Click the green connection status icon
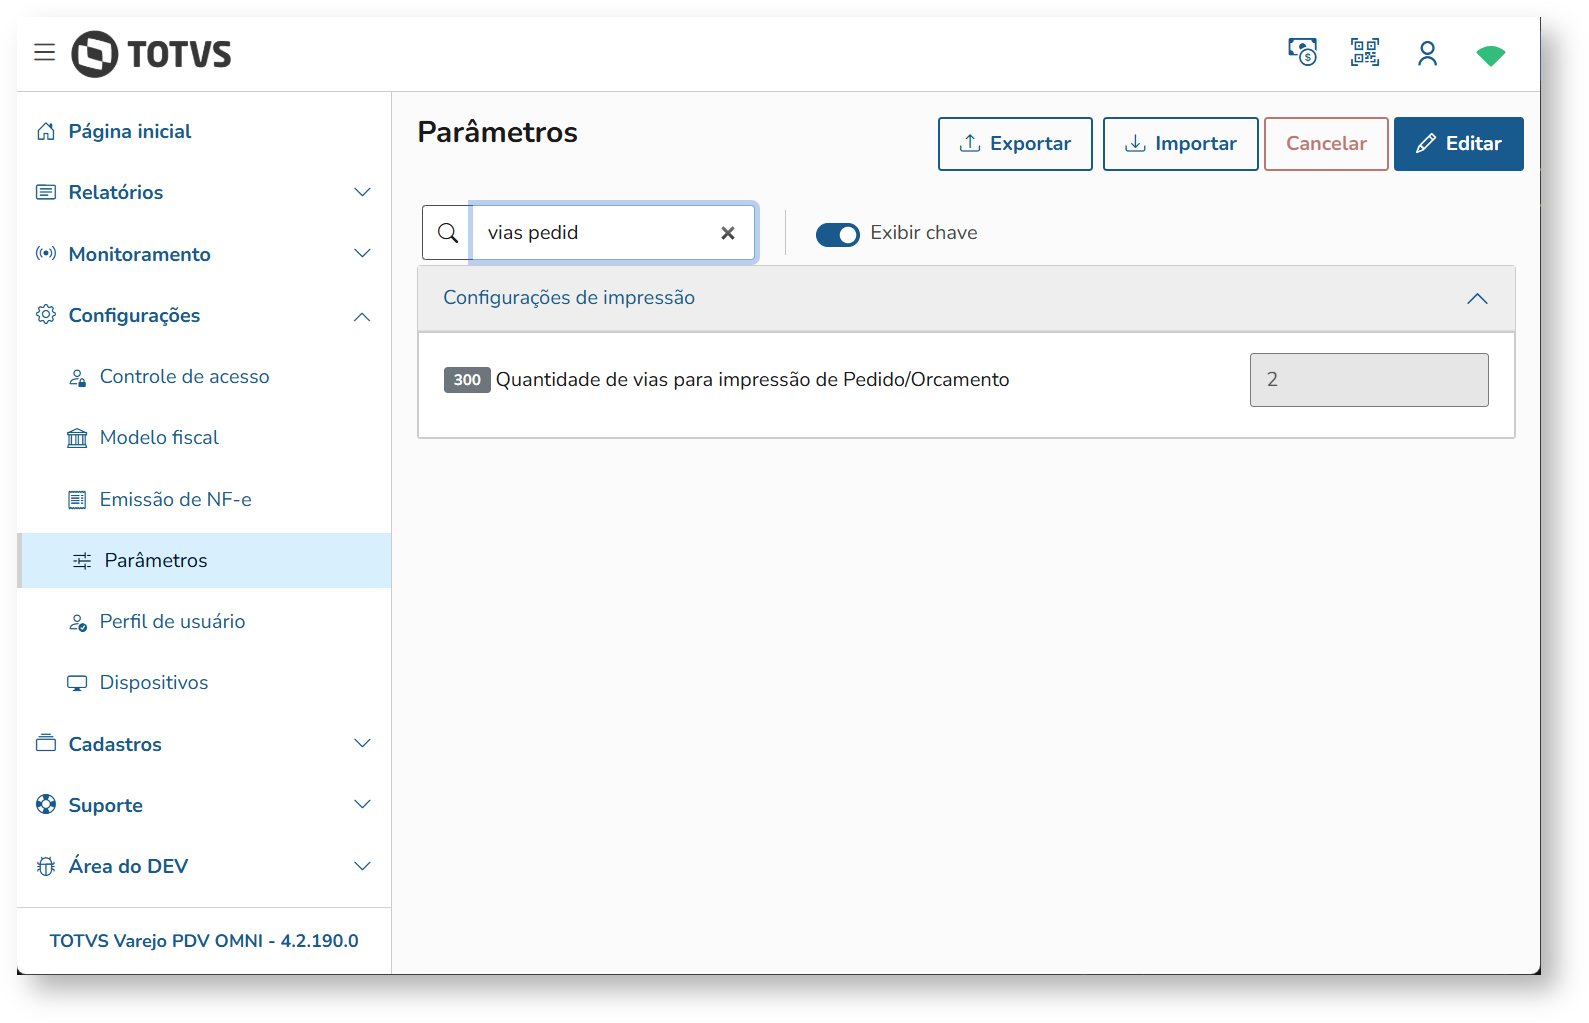1589x1023 pixels. (1490, 56)
